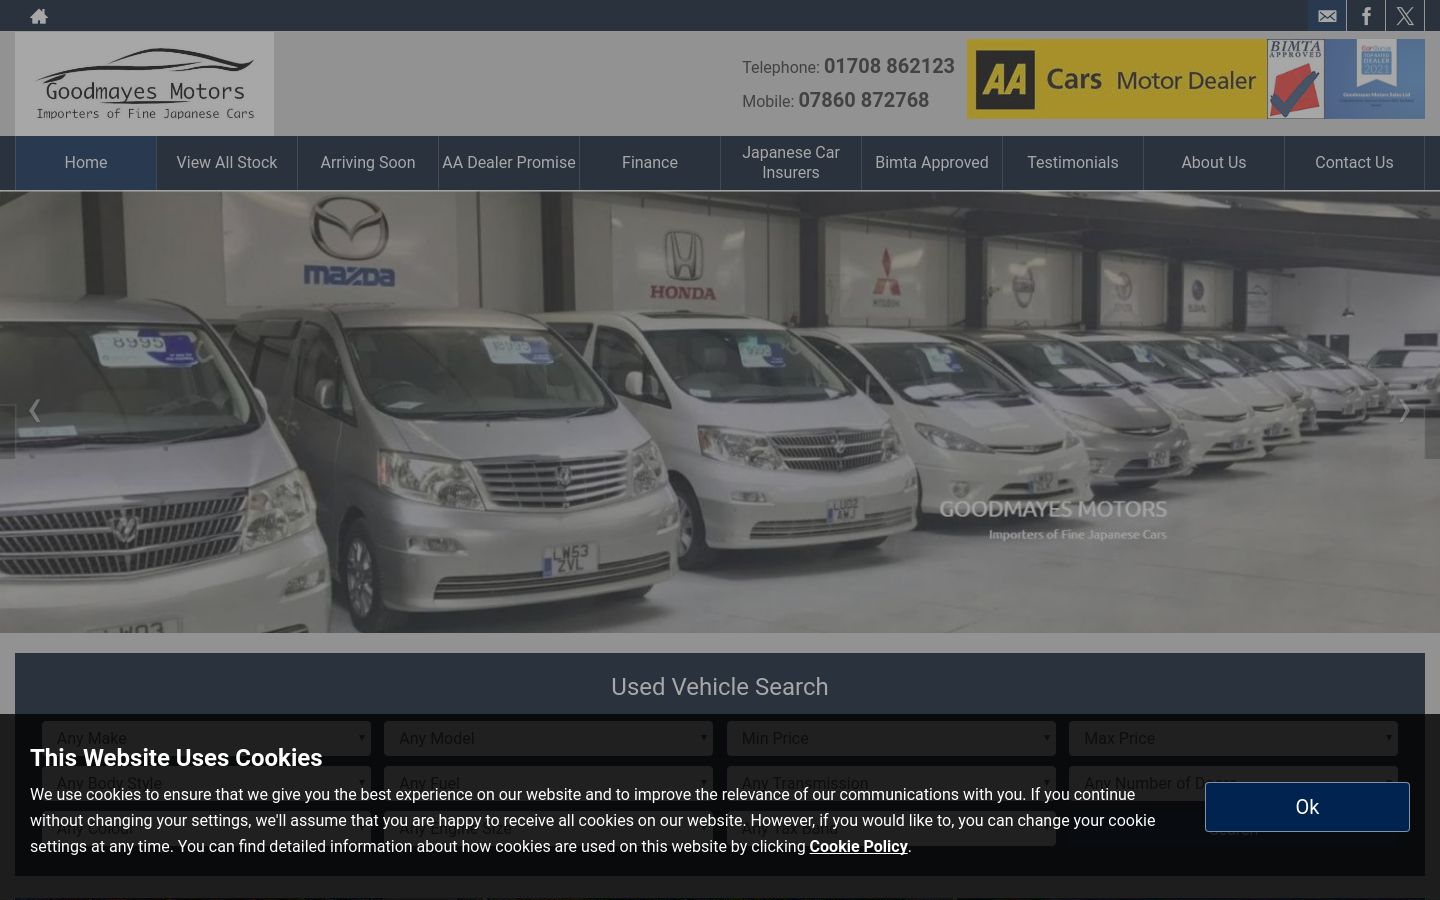The height and width of the screenshot is (900, 1440).
Task: Open the Cookie Policy link
Action: (858, 846)
